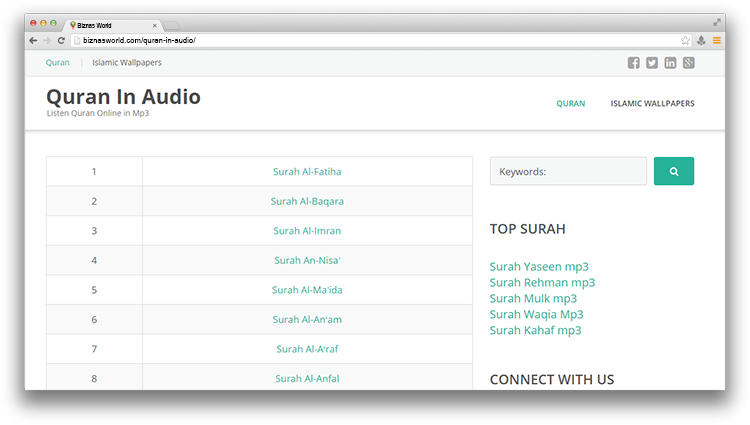Open the Google Plus social icon

coord(688,63)
